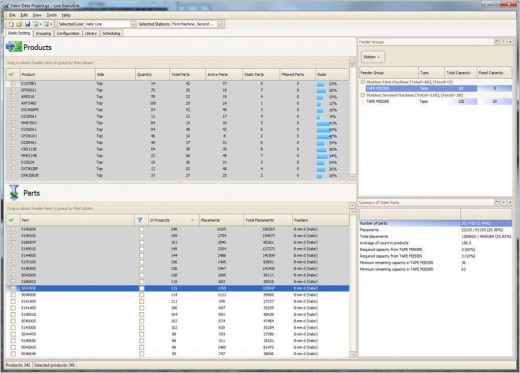
Task: Click green checkmark header in Parts table
Action: 11,220
